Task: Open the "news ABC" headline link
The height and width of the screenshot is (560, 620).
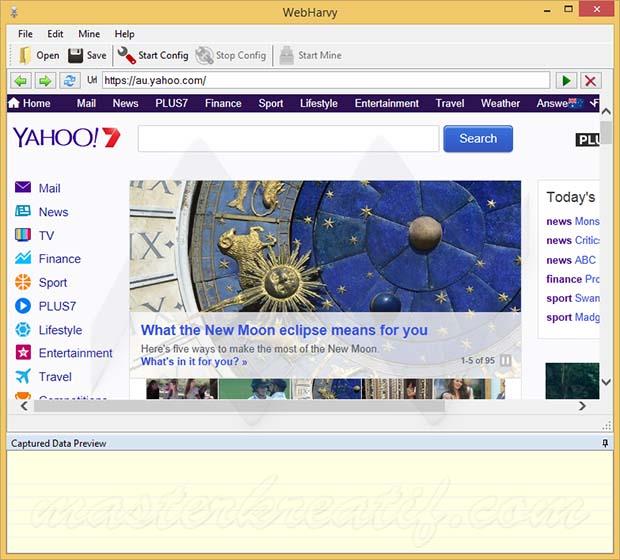Action: (x=571, y=260)
